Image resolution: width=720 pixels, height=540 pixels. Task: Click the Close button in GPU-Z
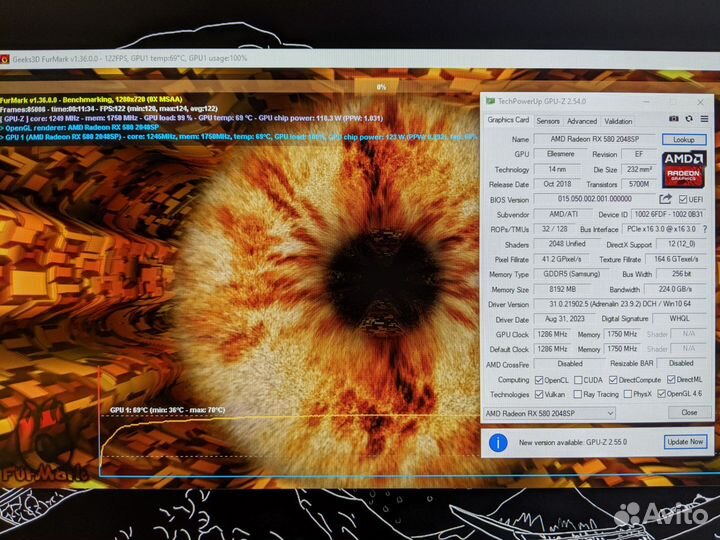point(689,412)
